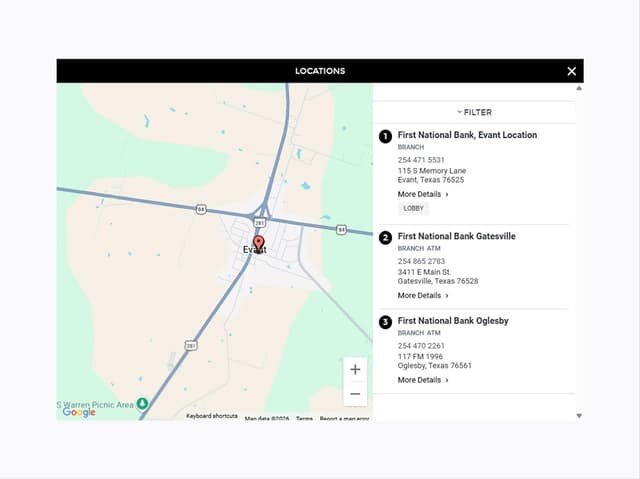Screen dimensions: 640x479
Task: Select location marker number 1
Action: click(x=385, y=136)
